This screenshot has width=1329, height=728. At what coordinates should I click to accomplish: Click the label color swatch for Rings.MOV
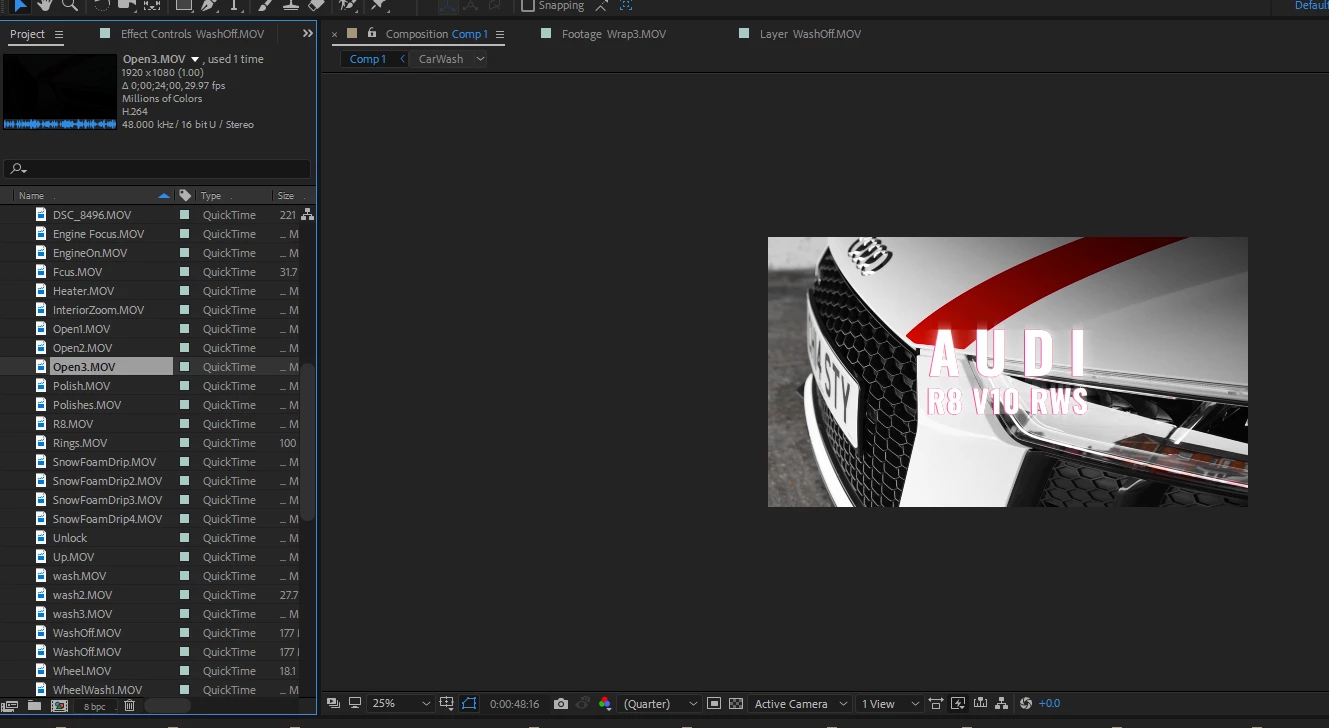click(x=184, y=443)
